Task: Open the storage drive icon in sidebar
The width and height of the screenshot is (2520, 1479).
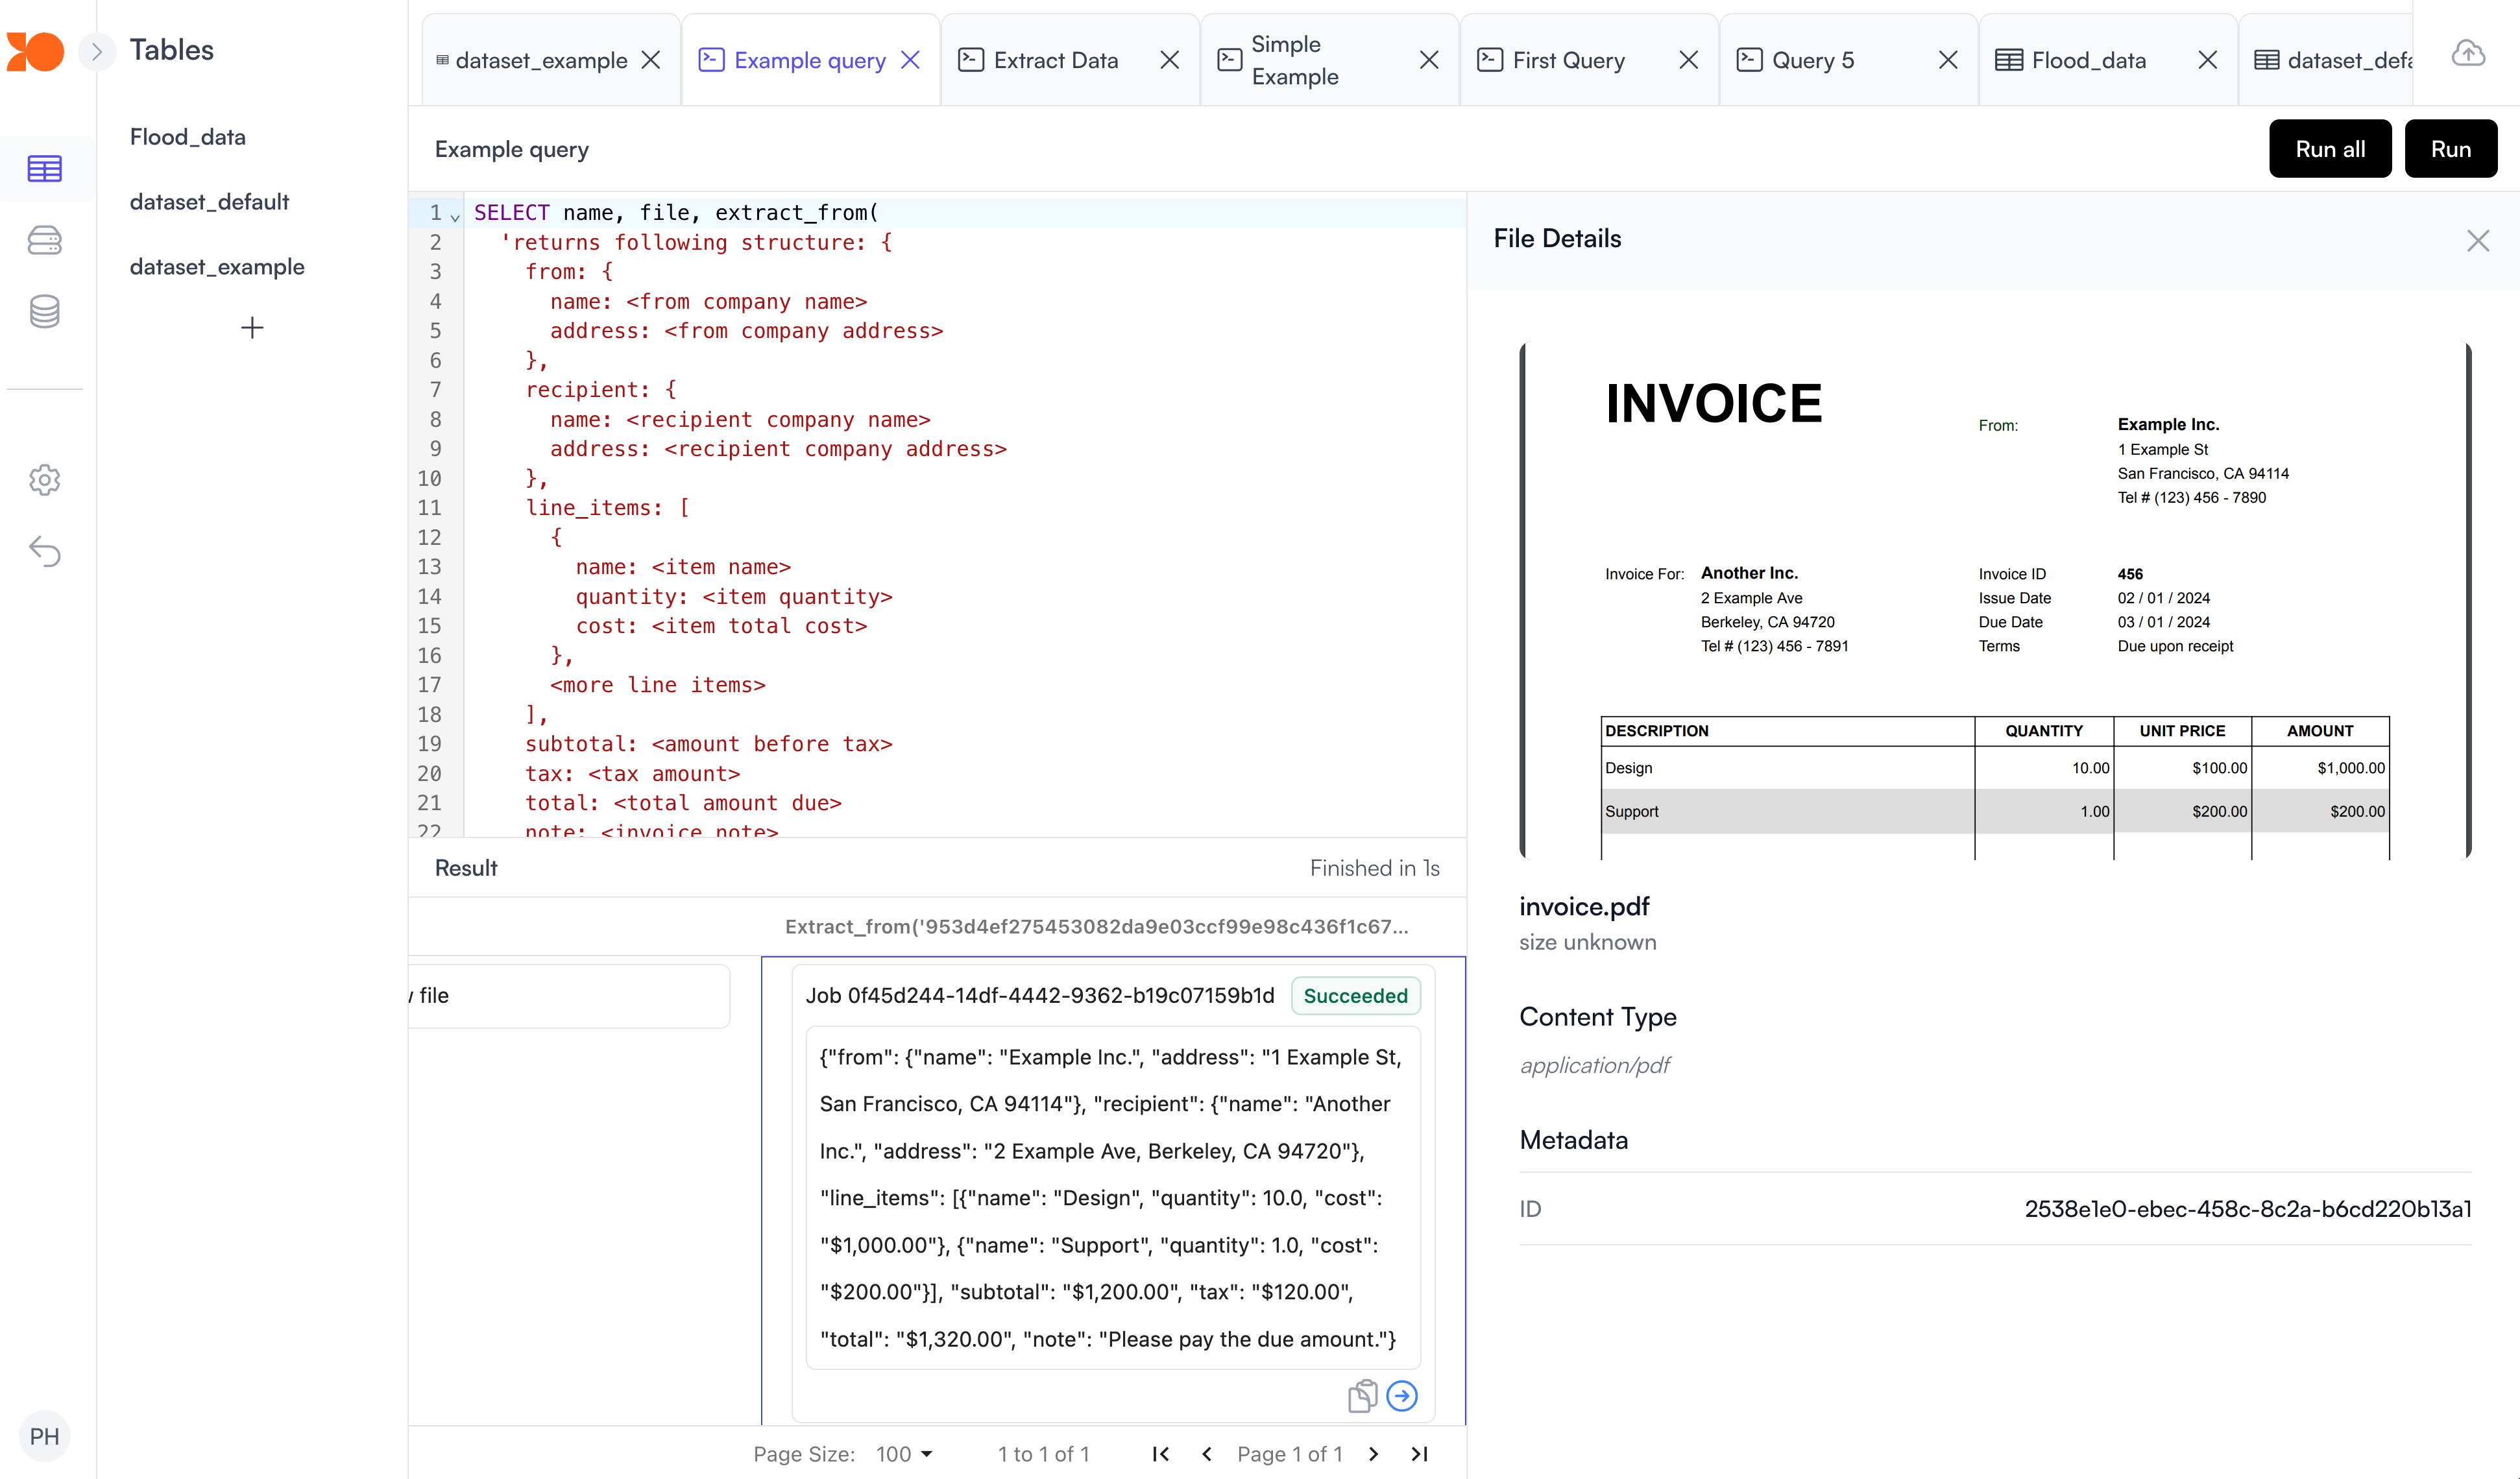Action: coord(44,240)
